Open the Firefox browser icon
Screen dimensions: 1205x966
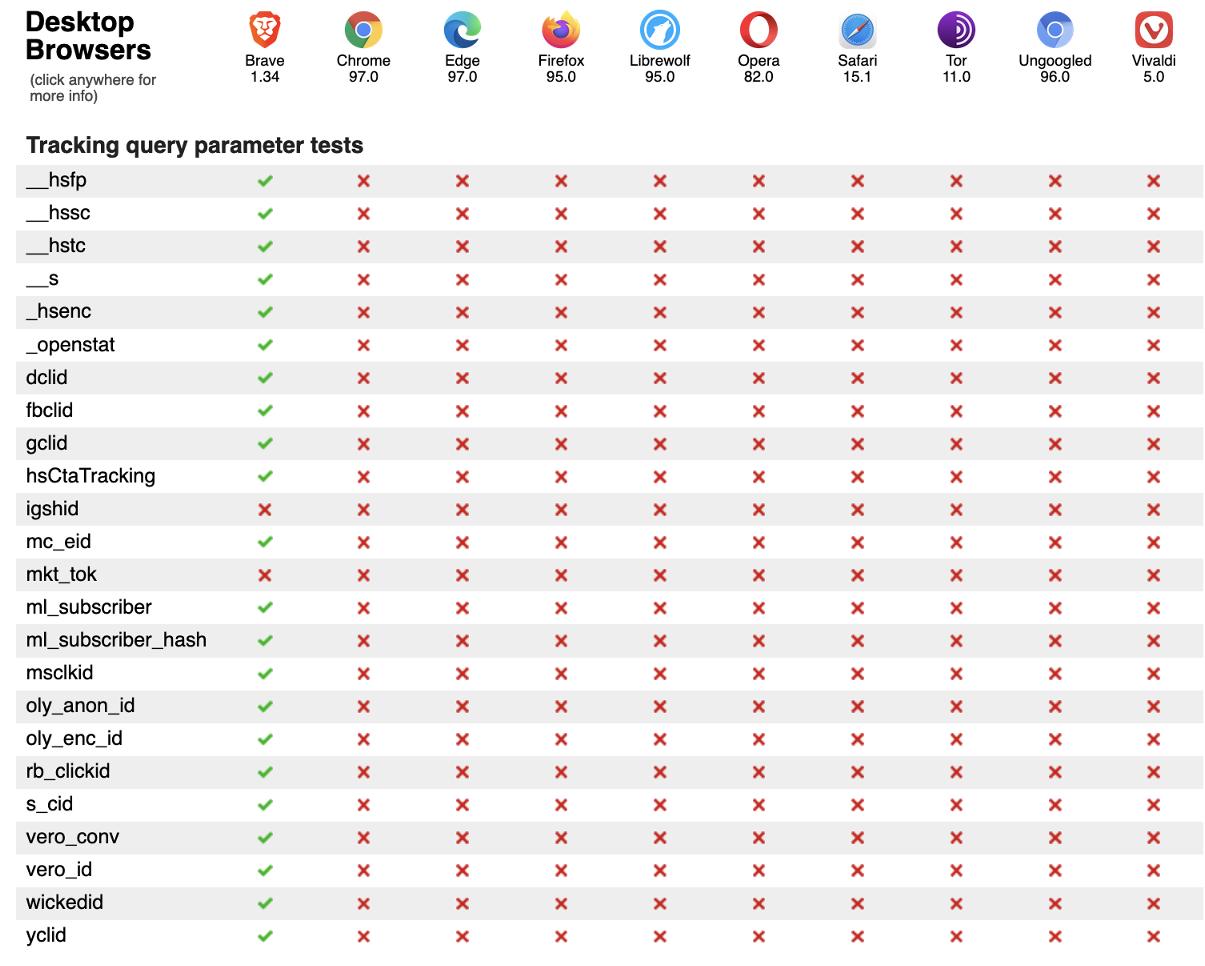tap(561, 30)
